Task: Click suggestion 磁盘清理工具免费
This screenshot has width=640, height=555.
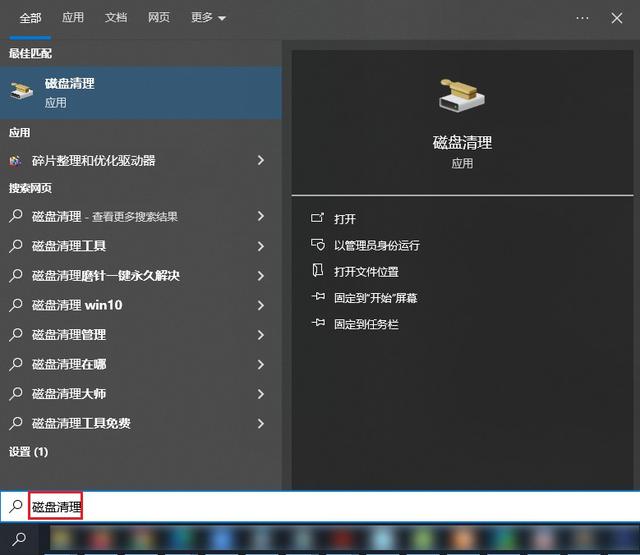Action: pyautogui.click(x=81, y=424)
